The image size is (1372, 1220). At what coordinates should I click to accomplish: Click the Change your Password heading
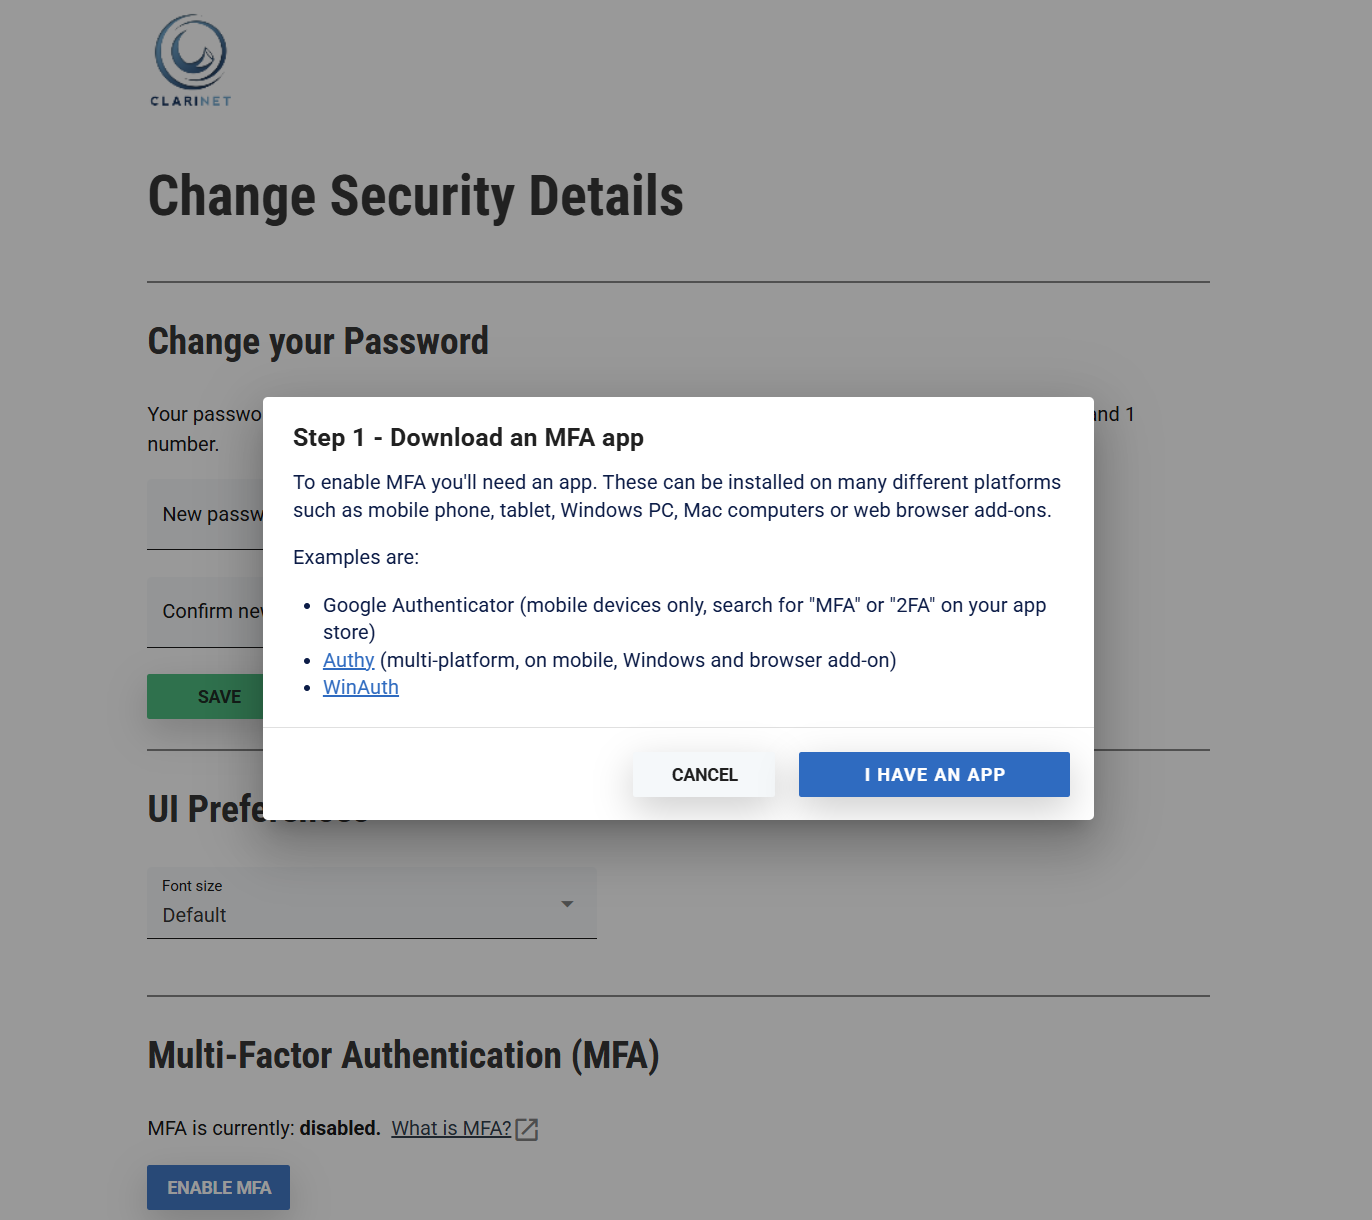(x=318, y=341)
